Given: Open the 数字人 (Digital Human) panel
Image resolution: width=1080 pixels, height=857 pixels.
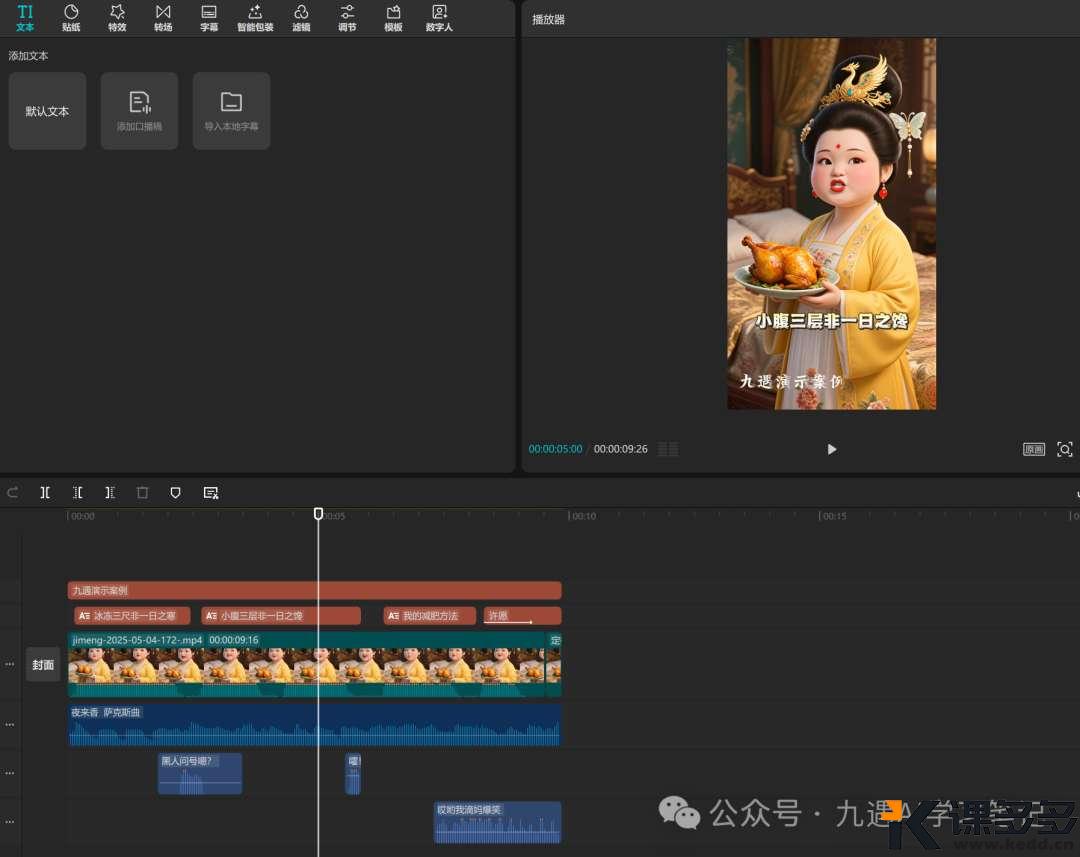Looking at the screenshot, I should pos(438,18).
